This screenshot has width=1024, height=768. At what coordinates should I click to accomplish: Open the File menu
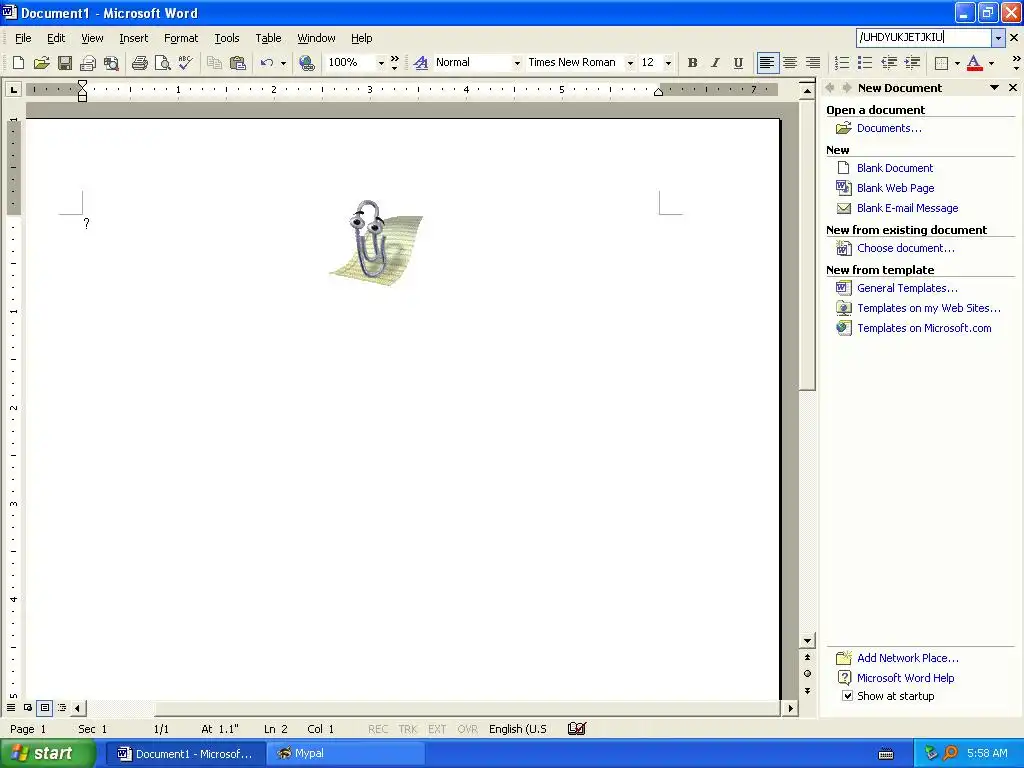pos(23,38)
